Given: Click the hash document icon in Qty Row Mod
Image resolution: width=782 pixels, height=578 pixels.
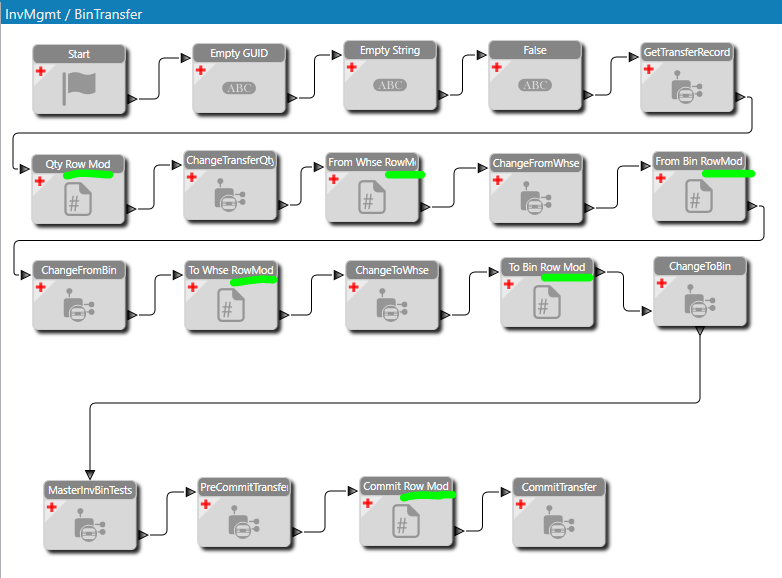Looking at the screenshot, I should [x=78, y=199].
